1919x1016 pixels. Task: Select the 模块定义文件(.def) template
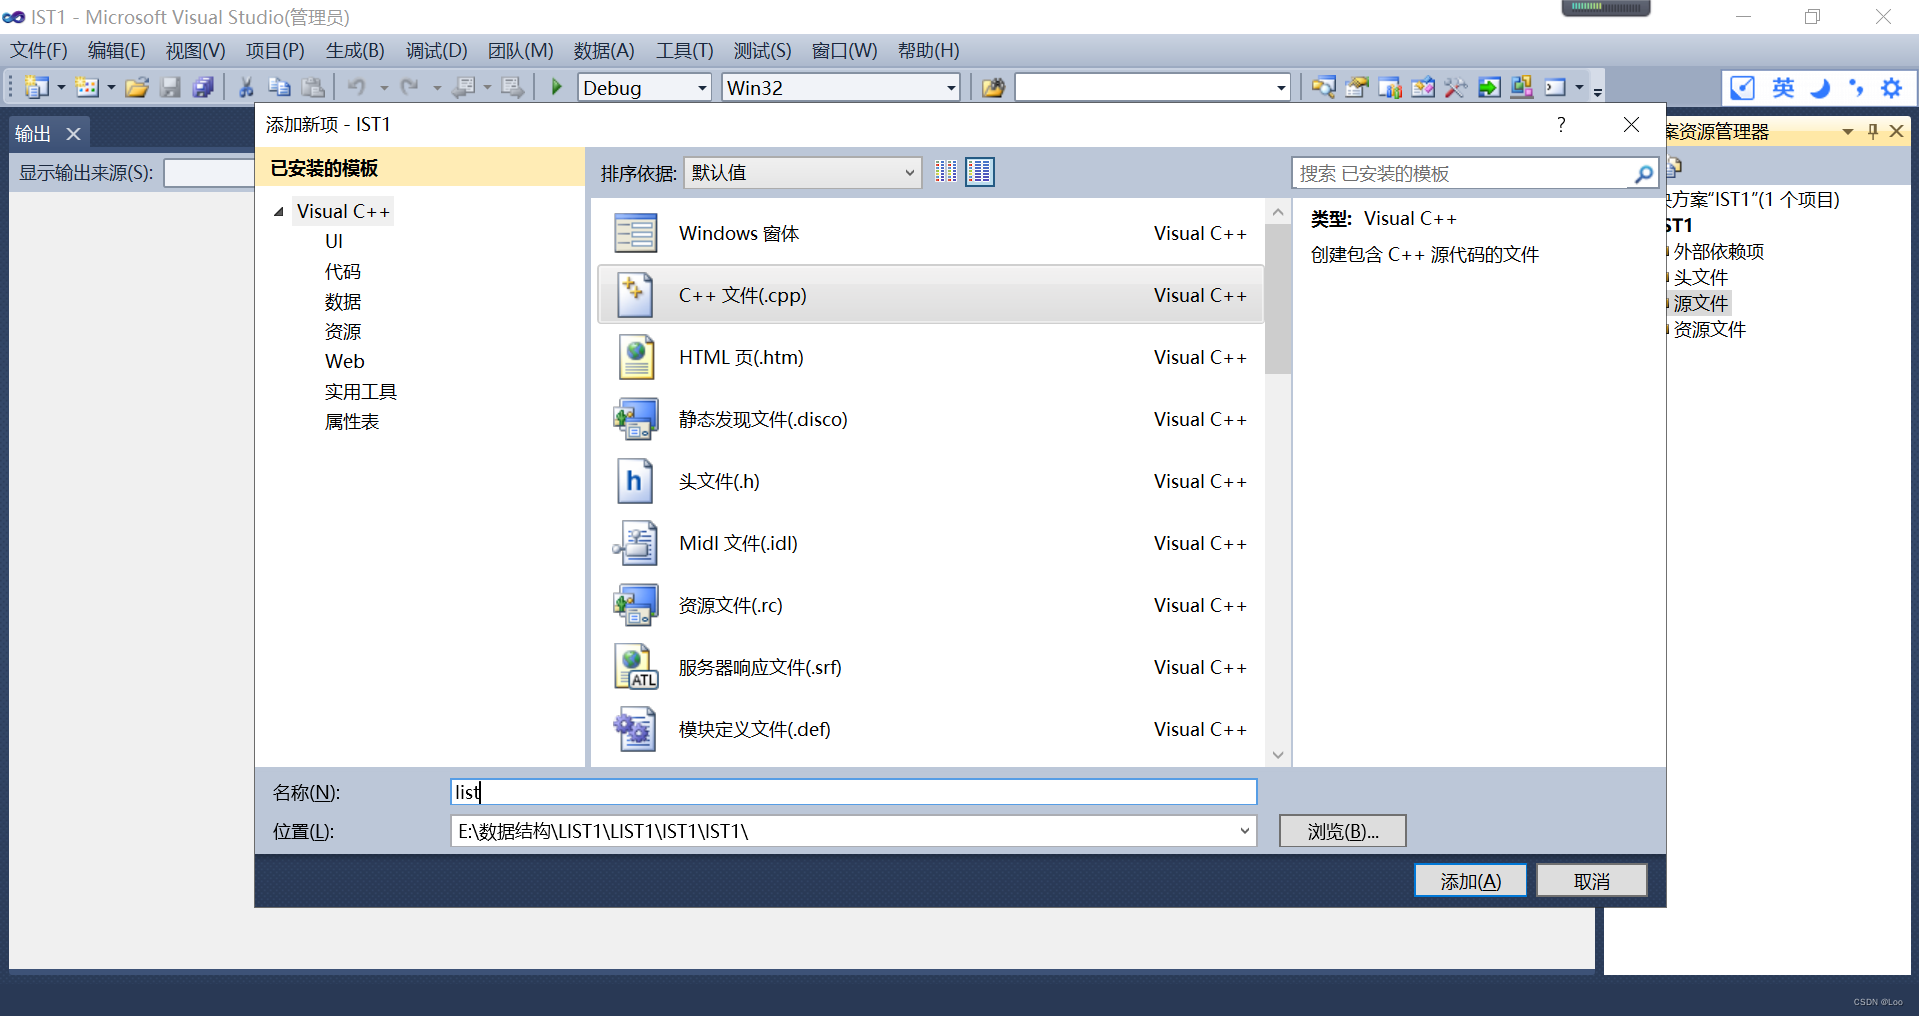point(930,729)
